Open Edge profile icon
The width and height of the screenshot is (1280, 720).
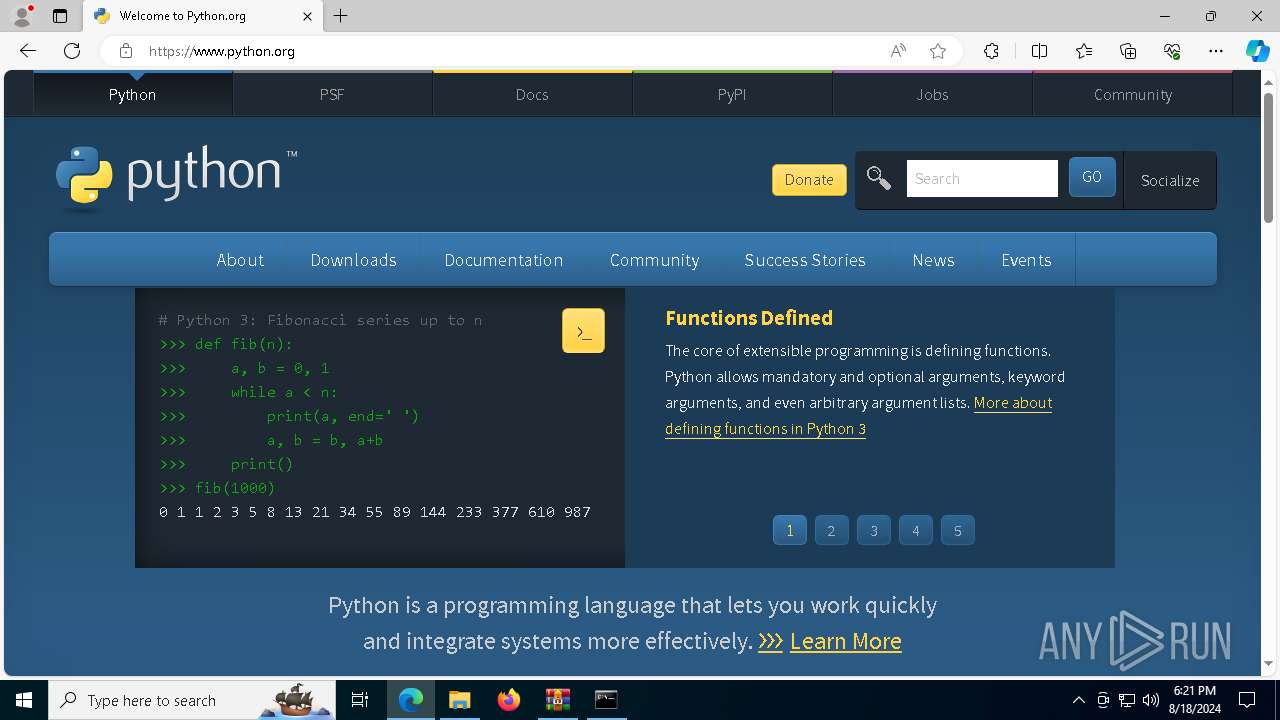pos(22,16)
